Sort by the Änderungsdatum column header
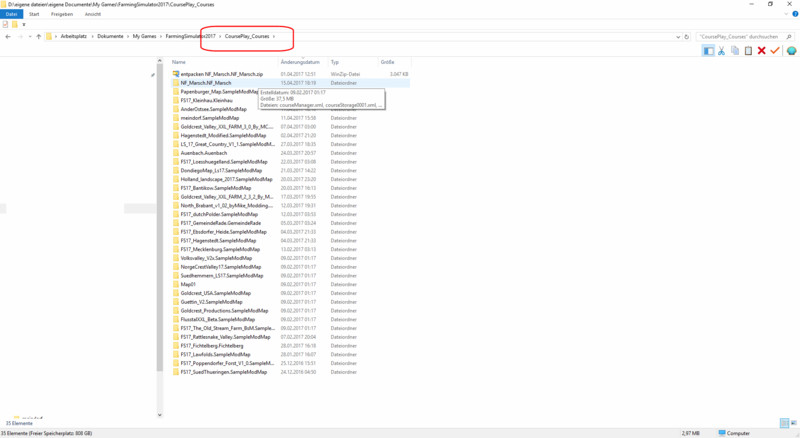800x438 pixels. 300,62
